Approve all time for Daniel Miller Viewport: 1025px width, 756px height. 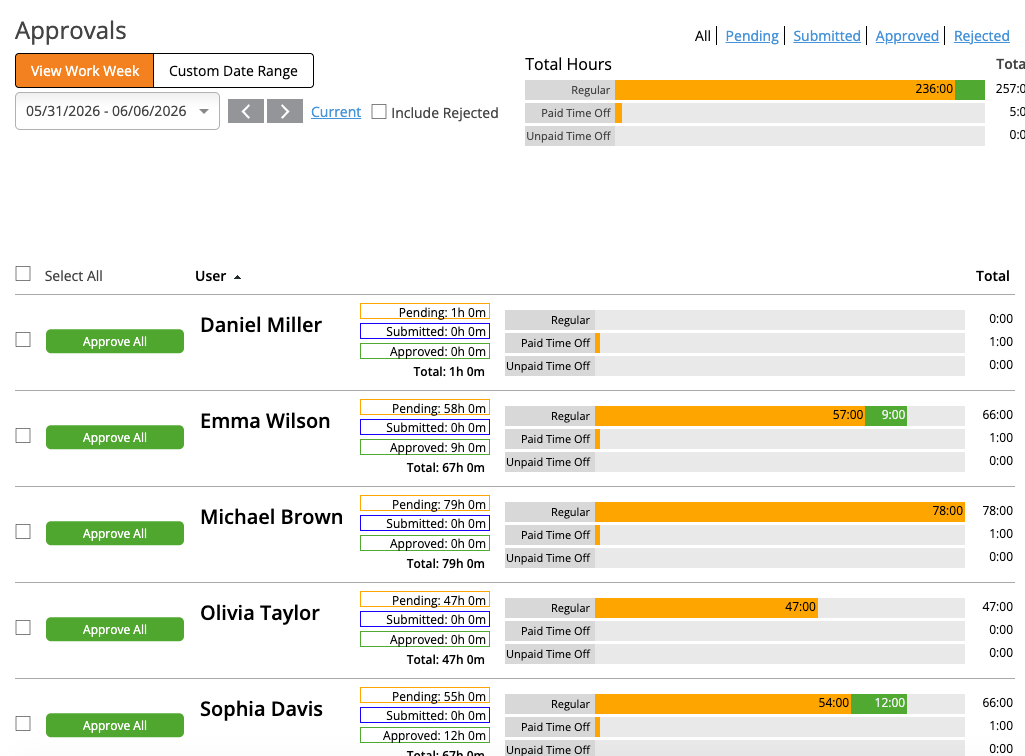point(115,341)
